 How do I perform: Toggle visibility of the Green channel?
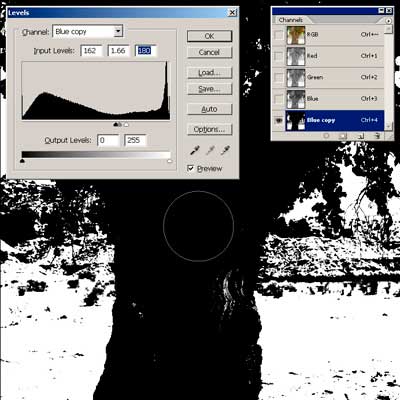(x=279, y=77)
